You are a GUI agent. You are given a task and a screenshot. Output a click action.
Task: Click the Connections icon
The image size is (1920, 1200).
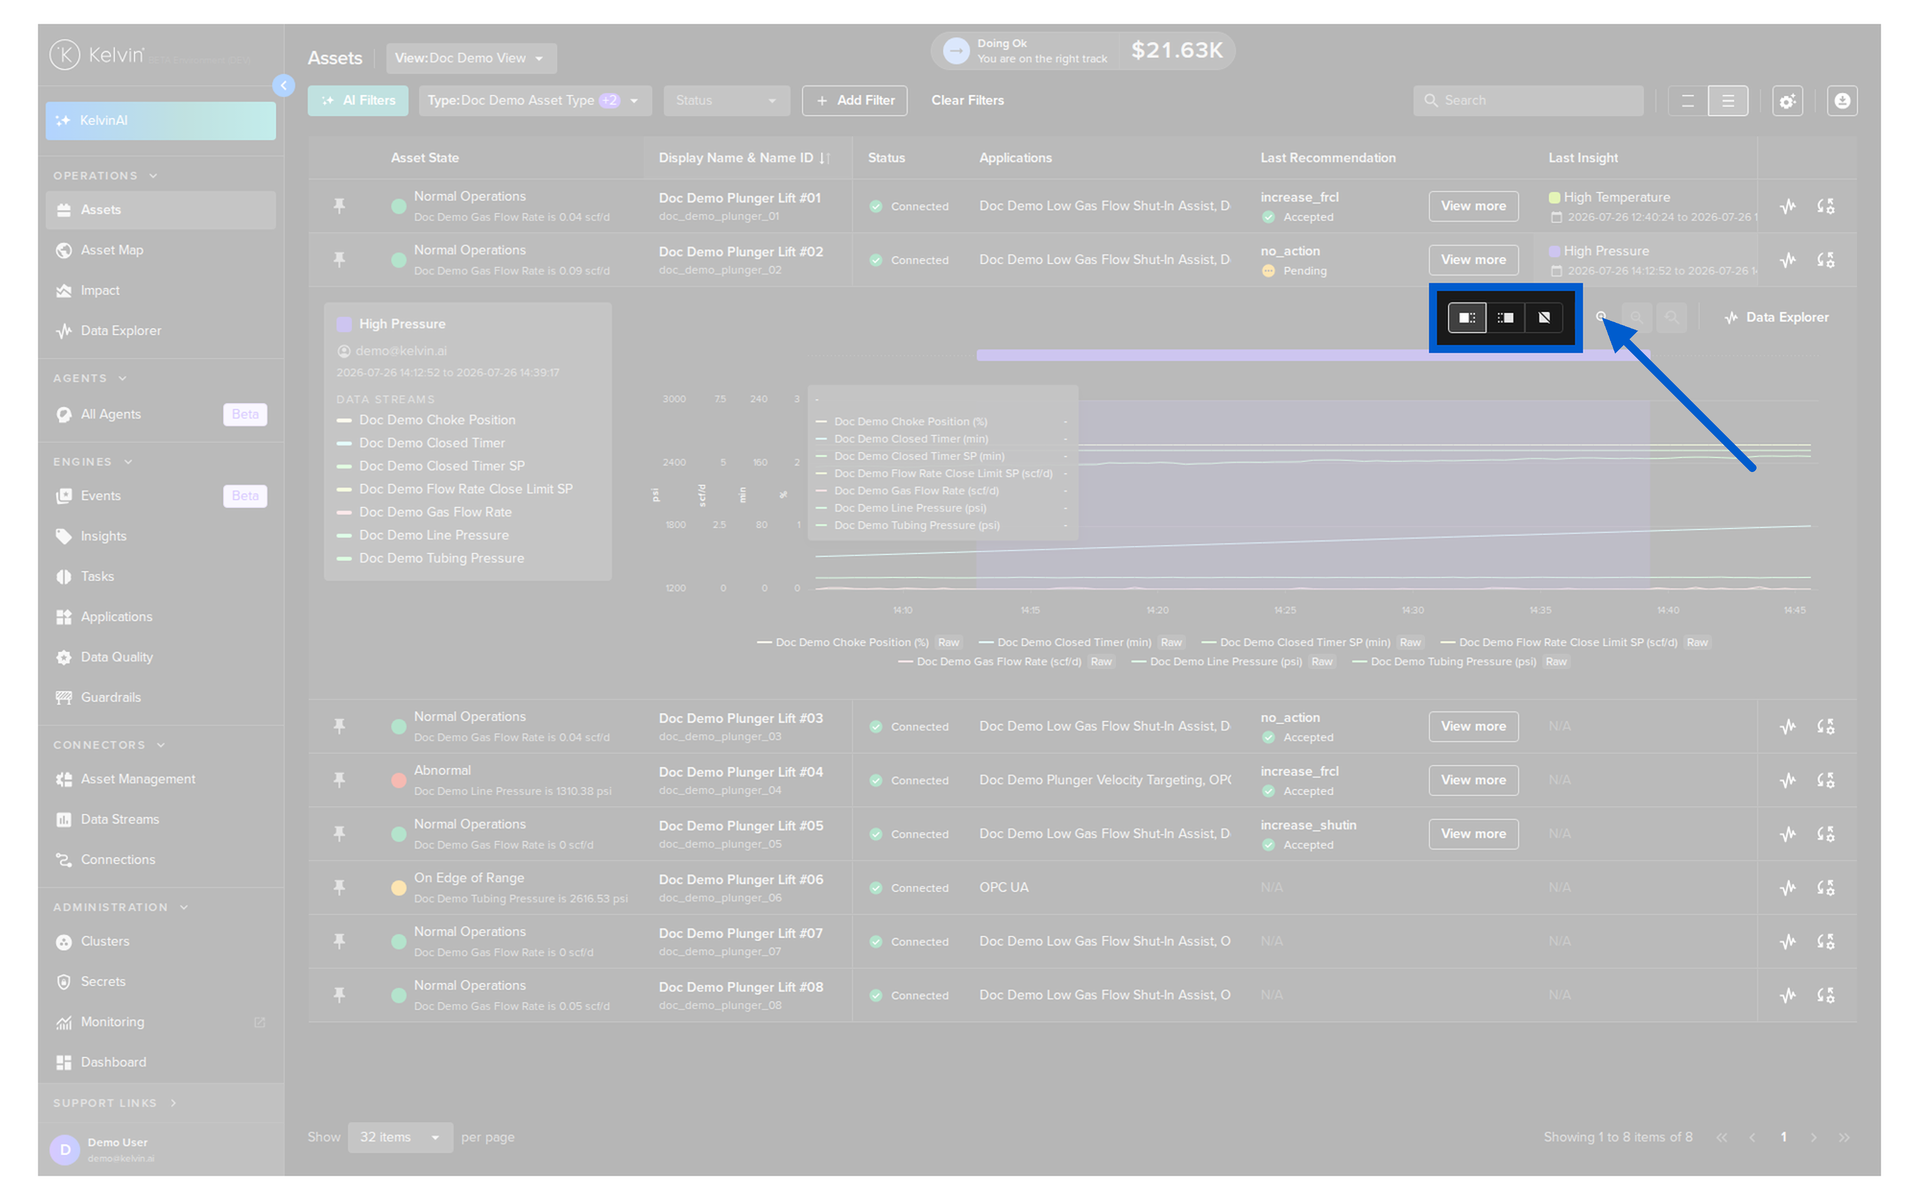[64, 859]
